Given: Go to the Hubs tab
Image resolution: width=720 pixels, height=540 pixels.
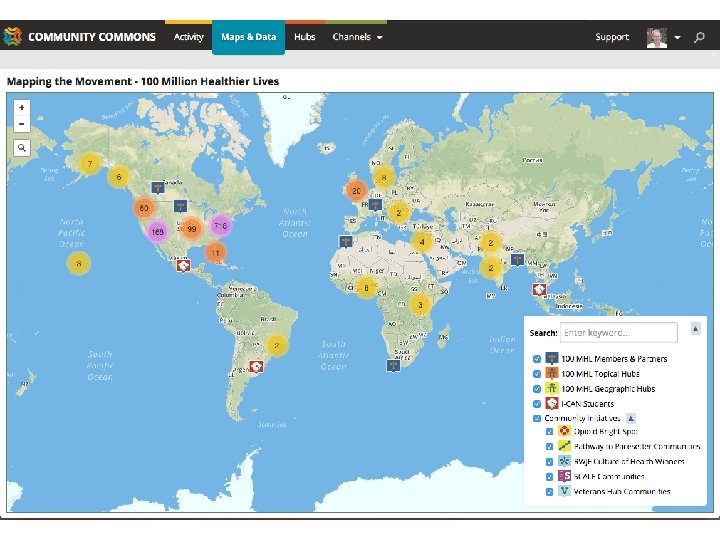Looking at the screenshot, I should tap(304, 37).
